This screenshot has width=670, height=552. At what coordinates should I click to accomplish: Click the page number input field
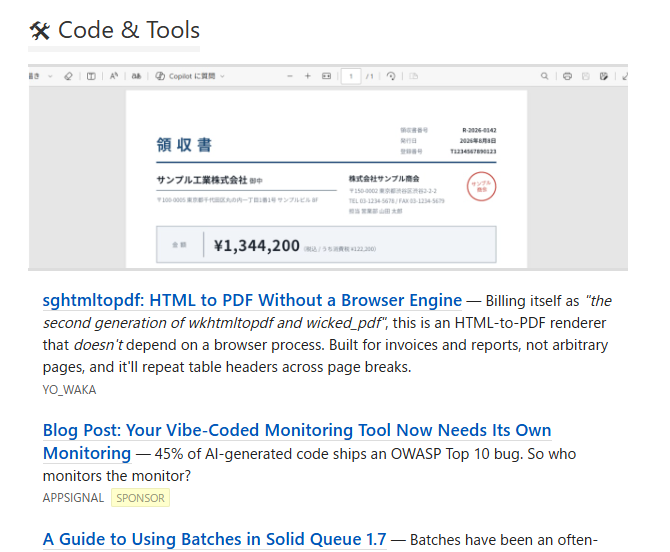(x=351, y=76)
